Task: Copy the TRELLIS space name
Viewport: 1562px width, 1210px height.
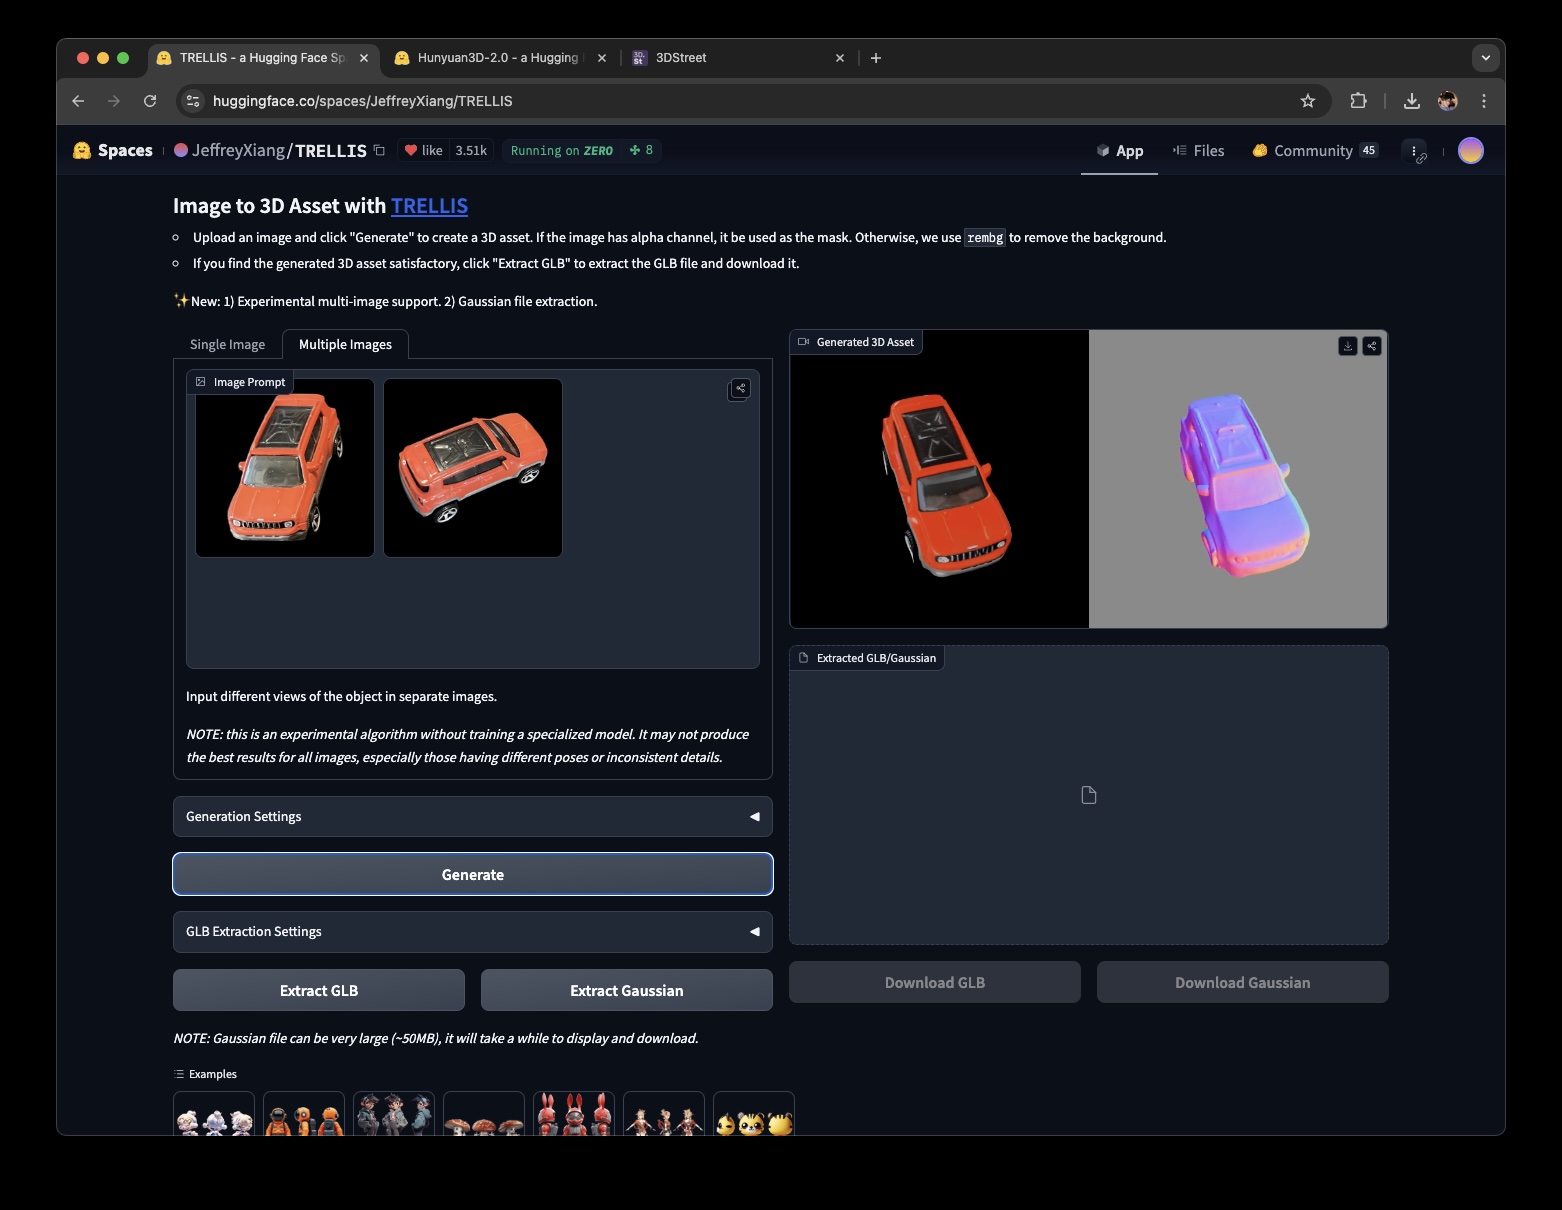Action: (x=379, y=150)
